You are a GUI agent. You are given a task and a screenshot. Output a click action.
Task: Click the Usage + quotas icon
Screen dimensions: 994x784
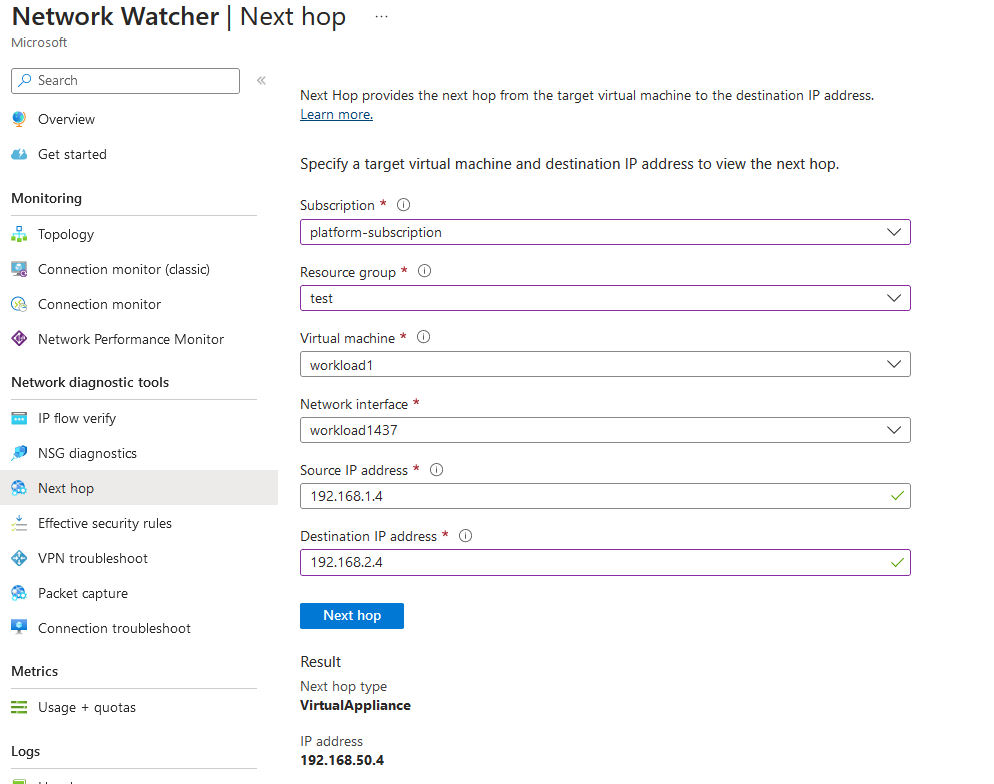click(x=19, y=707)
